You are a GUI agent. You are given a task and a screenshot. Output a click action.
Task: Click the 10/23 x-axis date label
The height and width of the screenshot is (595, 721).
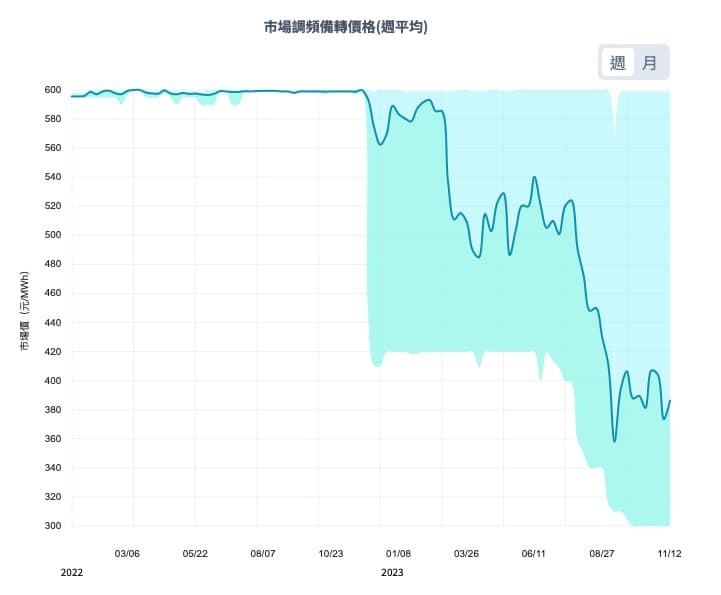[330, 553]
